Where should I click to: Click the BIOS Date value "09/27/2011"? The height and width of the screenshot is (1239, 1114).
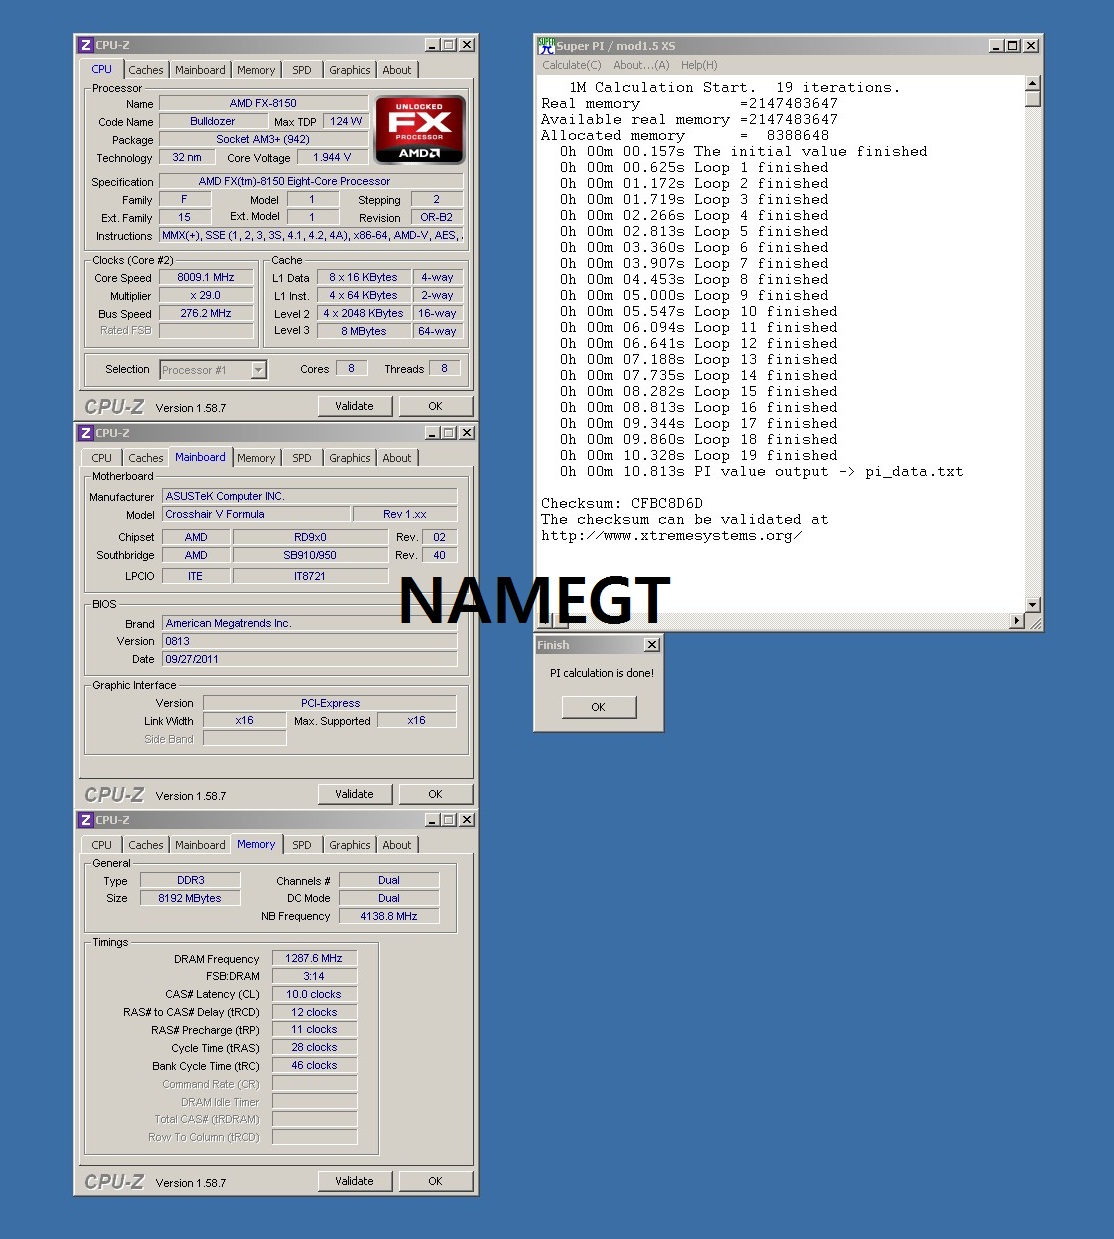point(310,659)
